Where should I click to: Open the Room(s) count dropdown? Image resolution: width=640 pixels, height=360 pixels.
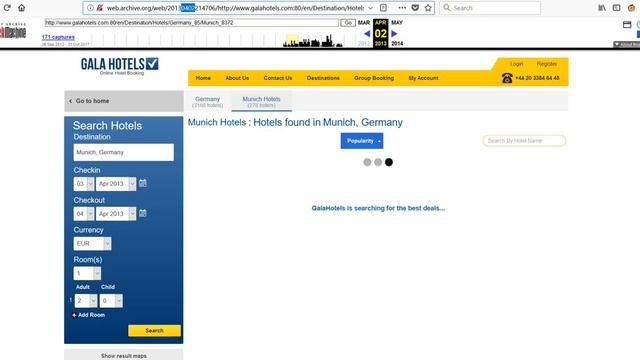87,273
